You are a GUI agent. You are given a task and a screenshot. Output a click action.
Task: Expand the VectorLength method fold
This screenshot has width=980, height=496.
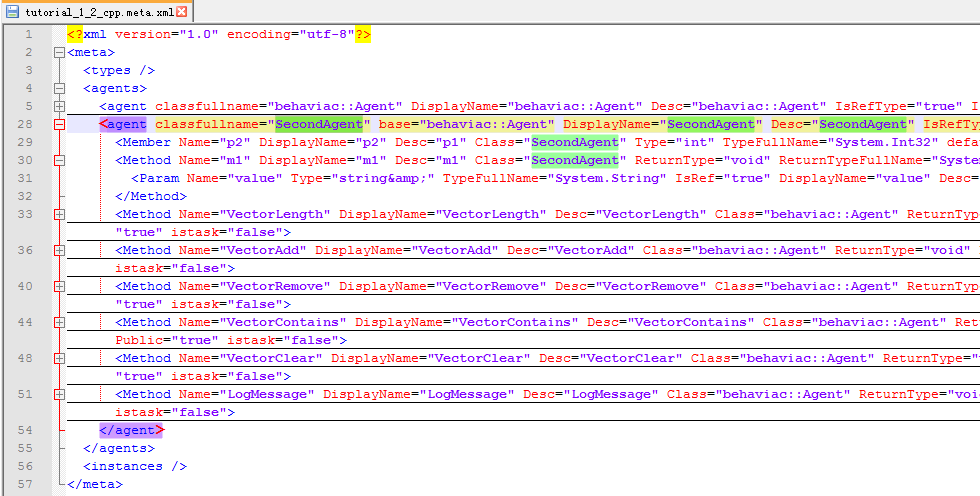pos(59,214)
